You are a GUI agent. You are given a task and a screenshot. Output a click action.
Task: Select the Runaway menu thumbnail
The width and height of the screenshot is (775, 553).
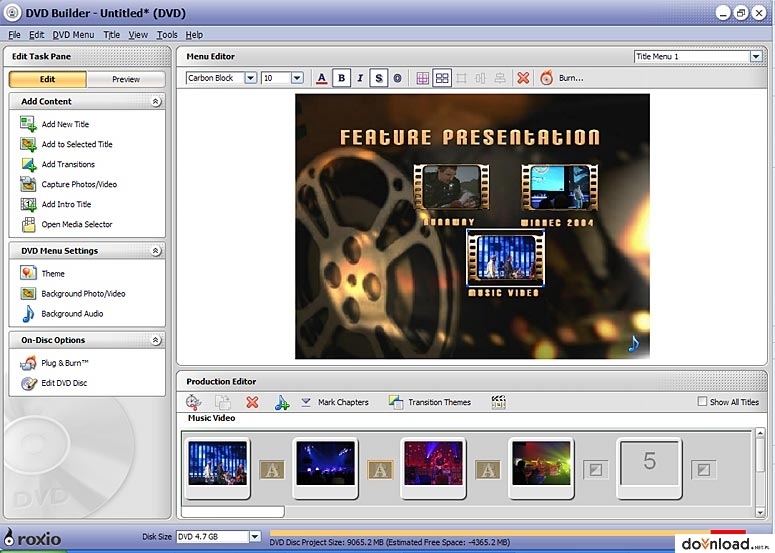[451, 187]
